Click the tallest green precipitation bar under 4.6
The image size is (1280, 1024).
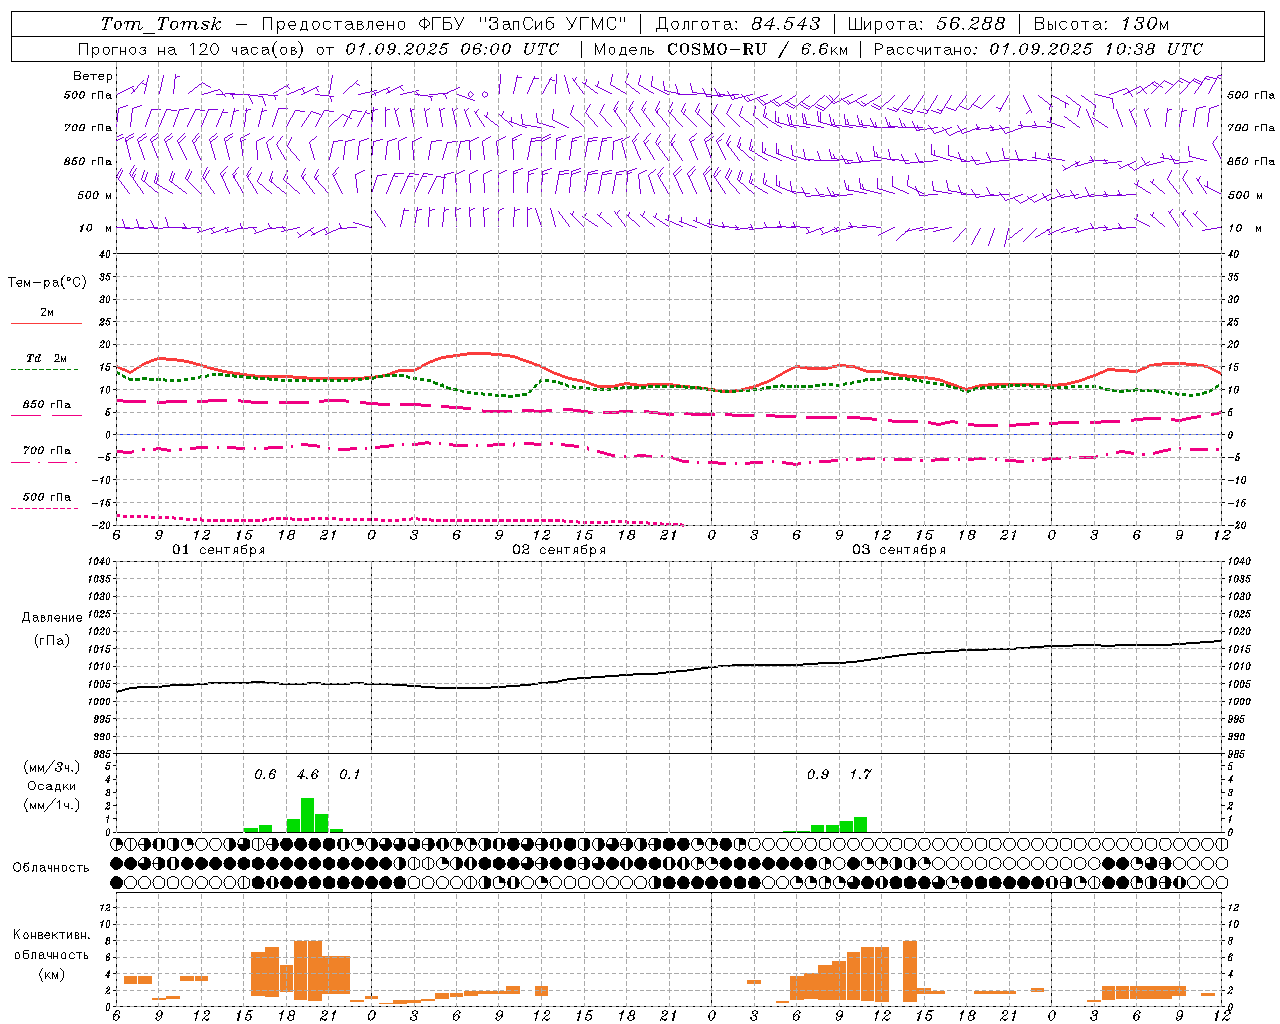point(308,815)
